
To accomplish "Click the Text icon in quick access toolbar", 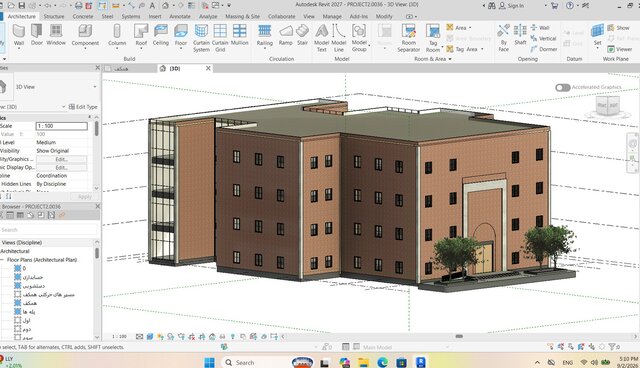I will point(152,5).
